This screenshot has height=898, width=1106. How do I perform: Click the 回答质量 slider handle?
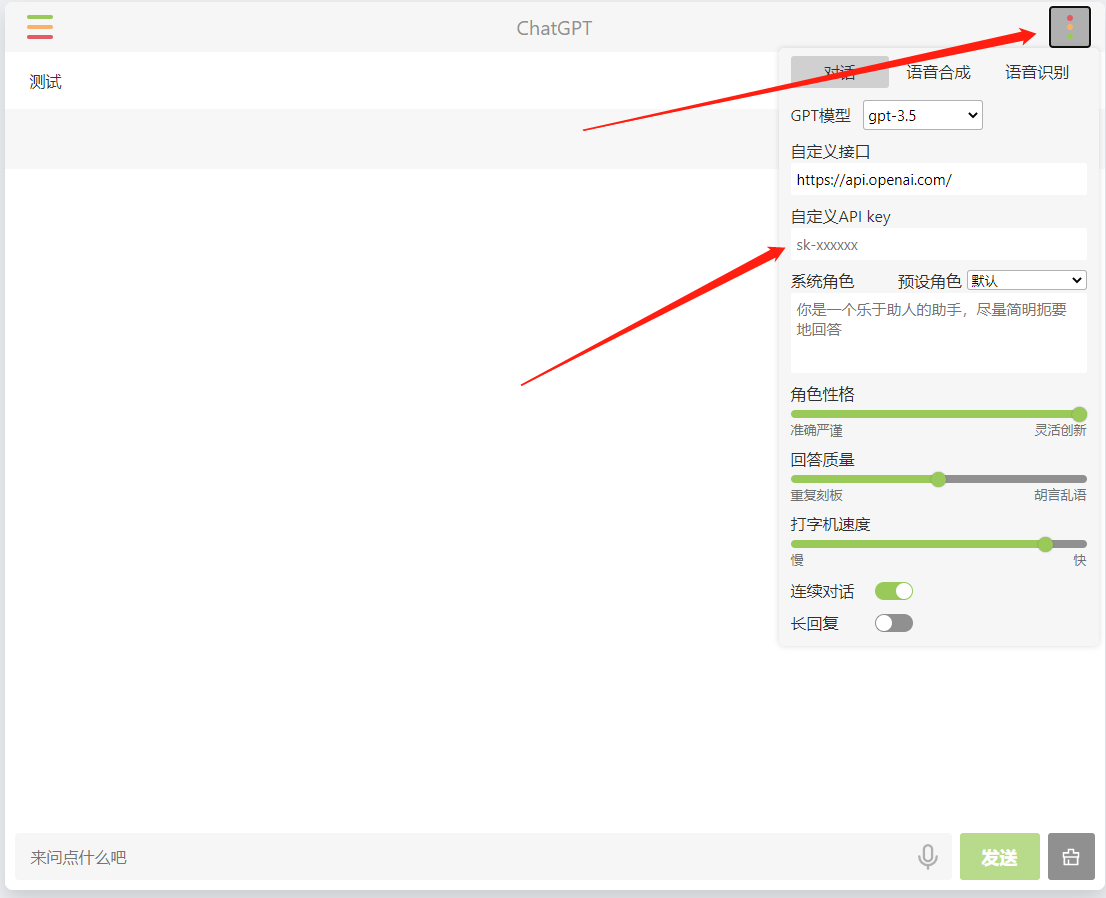pyautogui.click(x=938, y=480)
